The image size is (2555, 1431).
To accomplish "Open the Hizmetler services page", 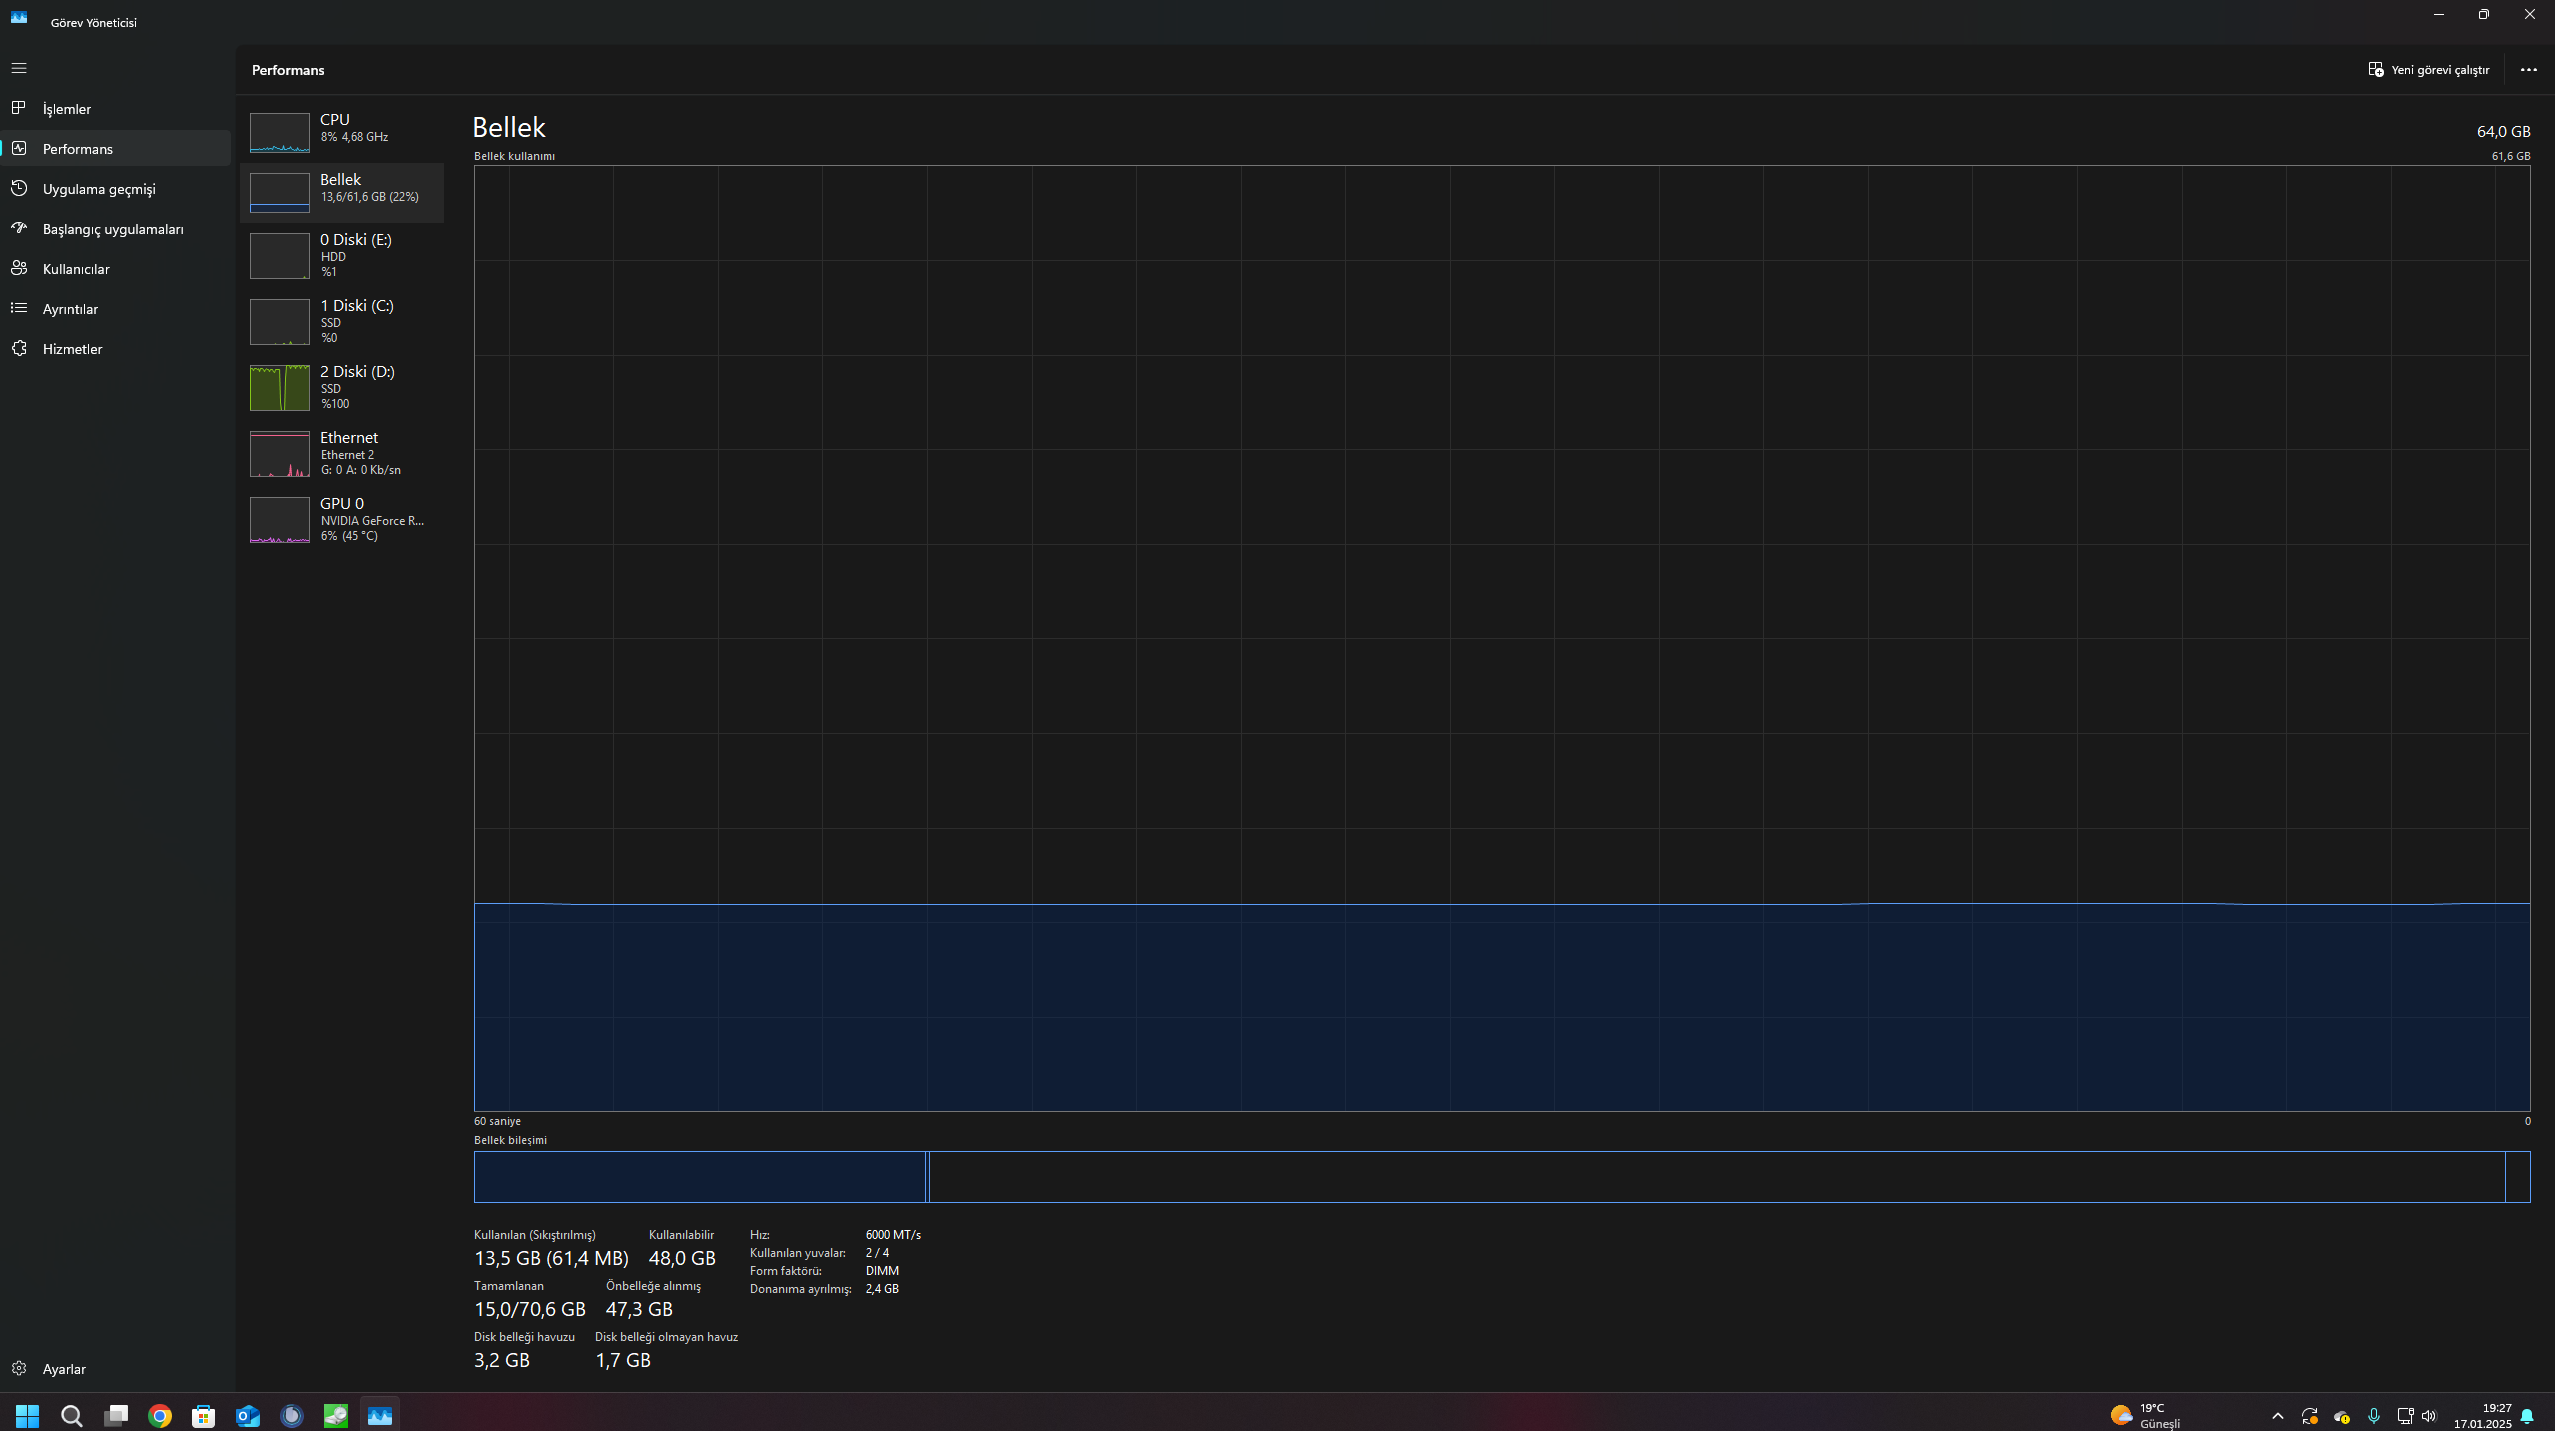I will tap(72, 349).
